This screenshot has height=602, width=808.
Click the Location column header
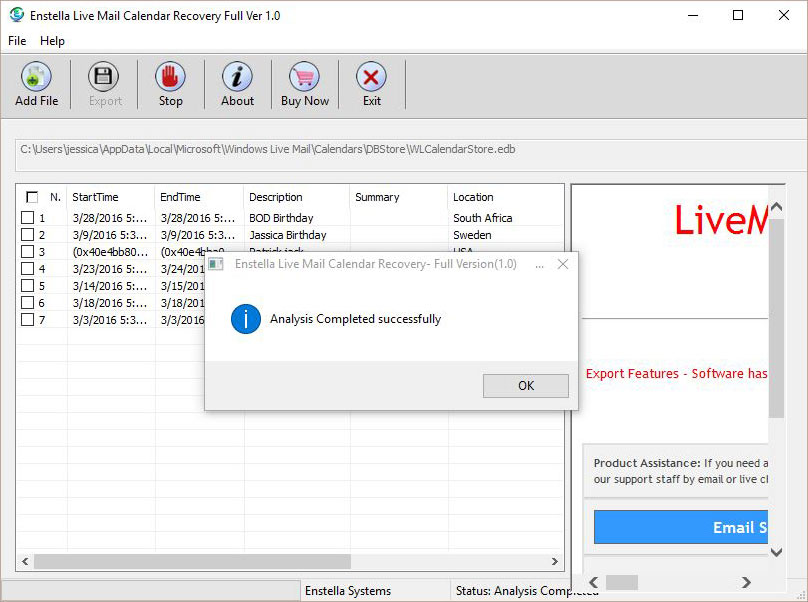[x=473, y=197]
